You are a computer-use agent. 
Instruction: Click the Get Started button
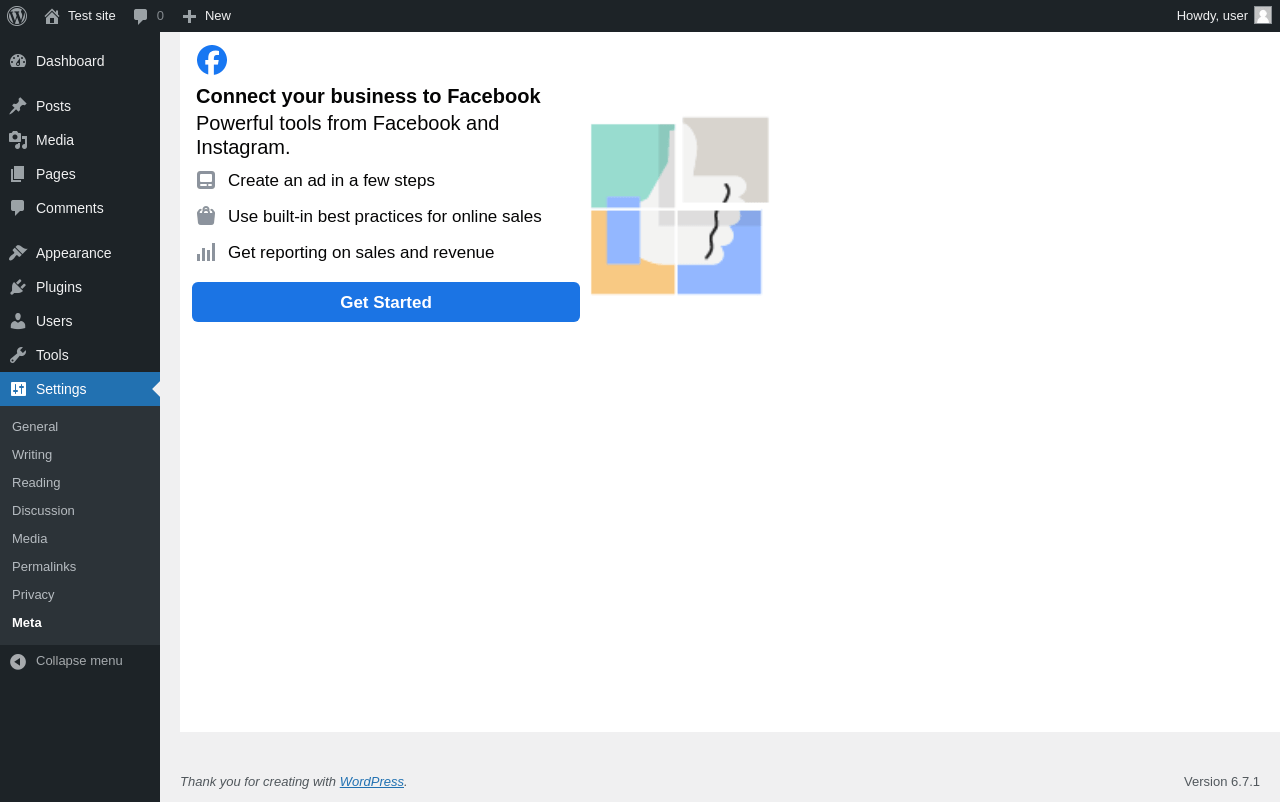click(x=386, y=302)
